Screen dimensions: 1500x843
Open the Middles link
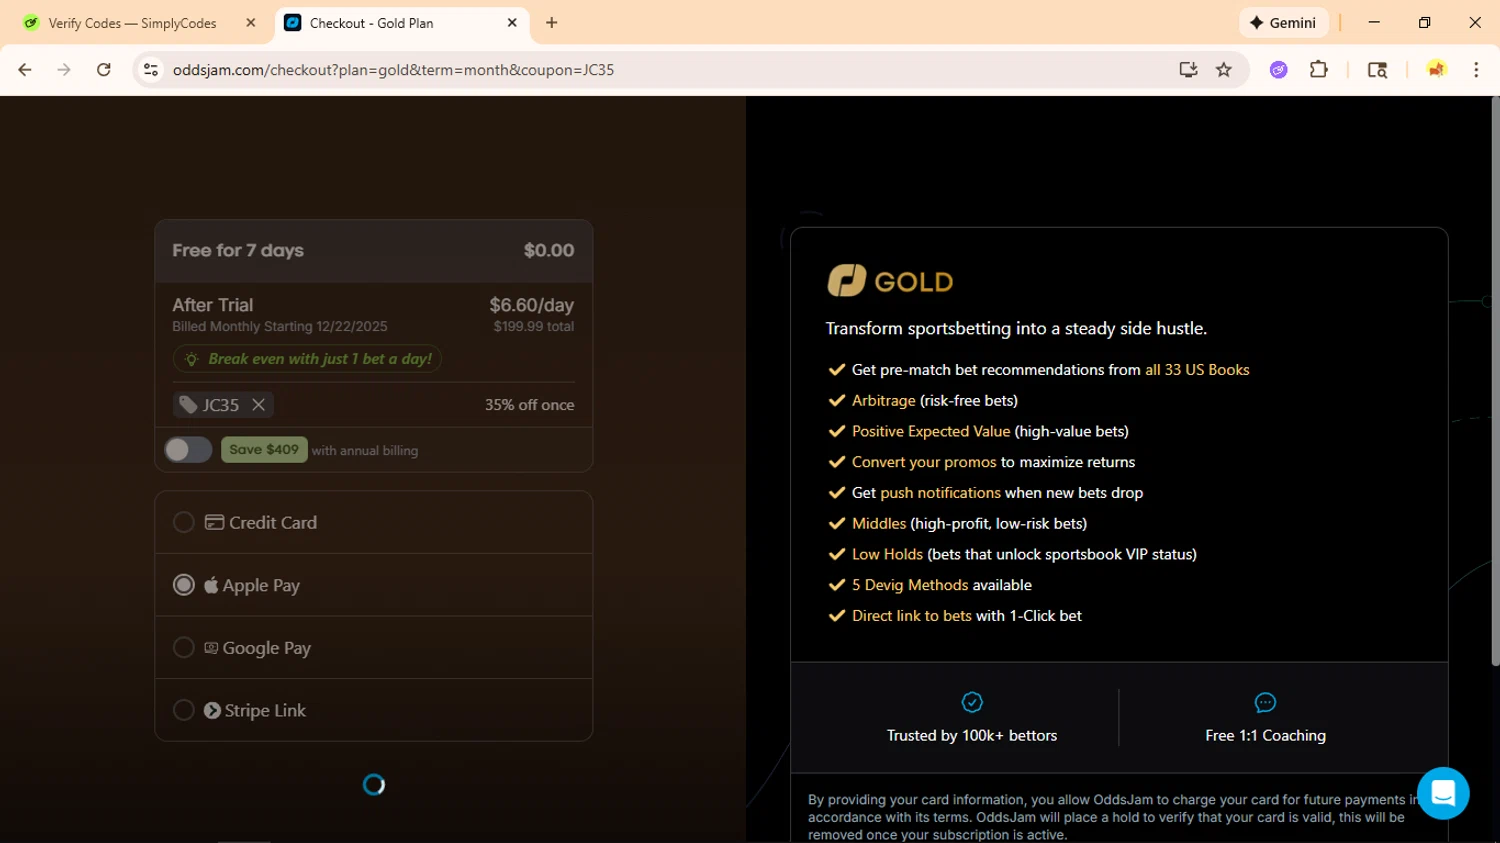pyautogui.click(x=879, y=524)
